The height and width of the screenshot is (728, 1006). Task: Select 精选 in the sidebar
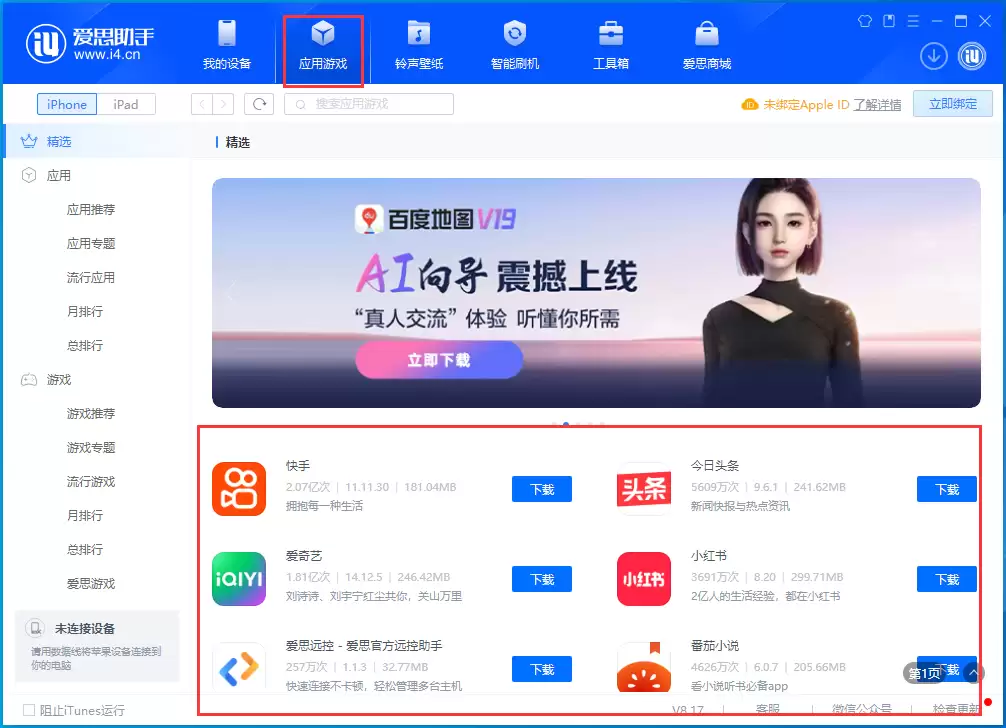tap(96, 141)
